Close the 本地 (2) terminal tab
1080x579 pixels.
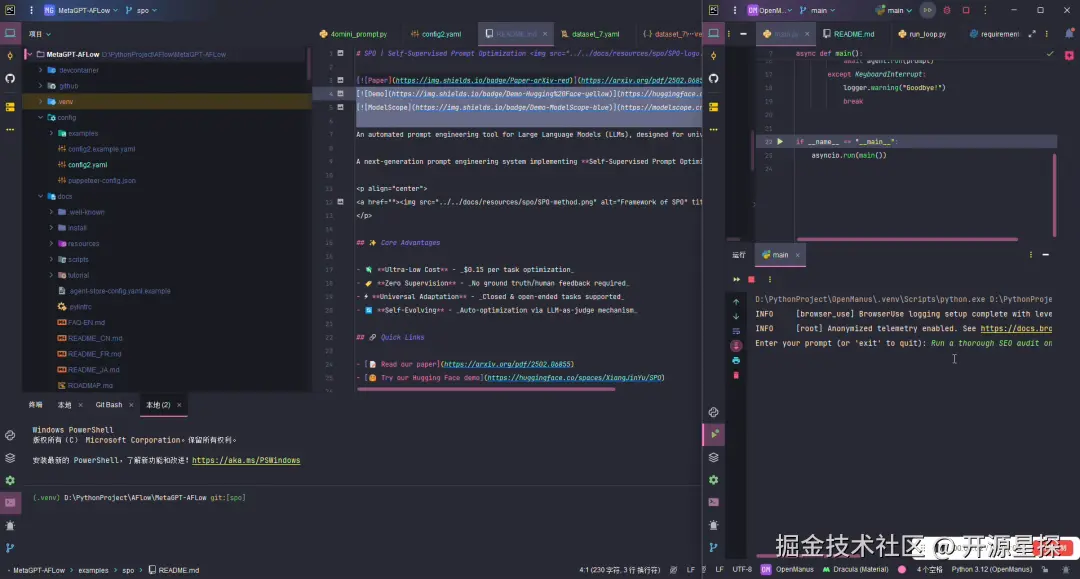point(179,405)
